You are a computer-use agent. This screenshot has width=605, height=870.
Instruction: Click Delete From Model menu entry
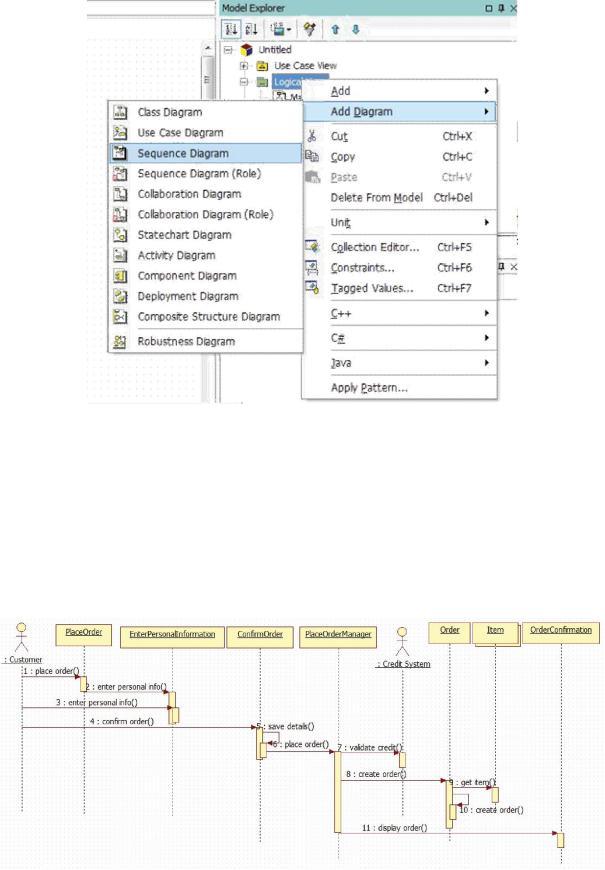(x=400, y=198)
